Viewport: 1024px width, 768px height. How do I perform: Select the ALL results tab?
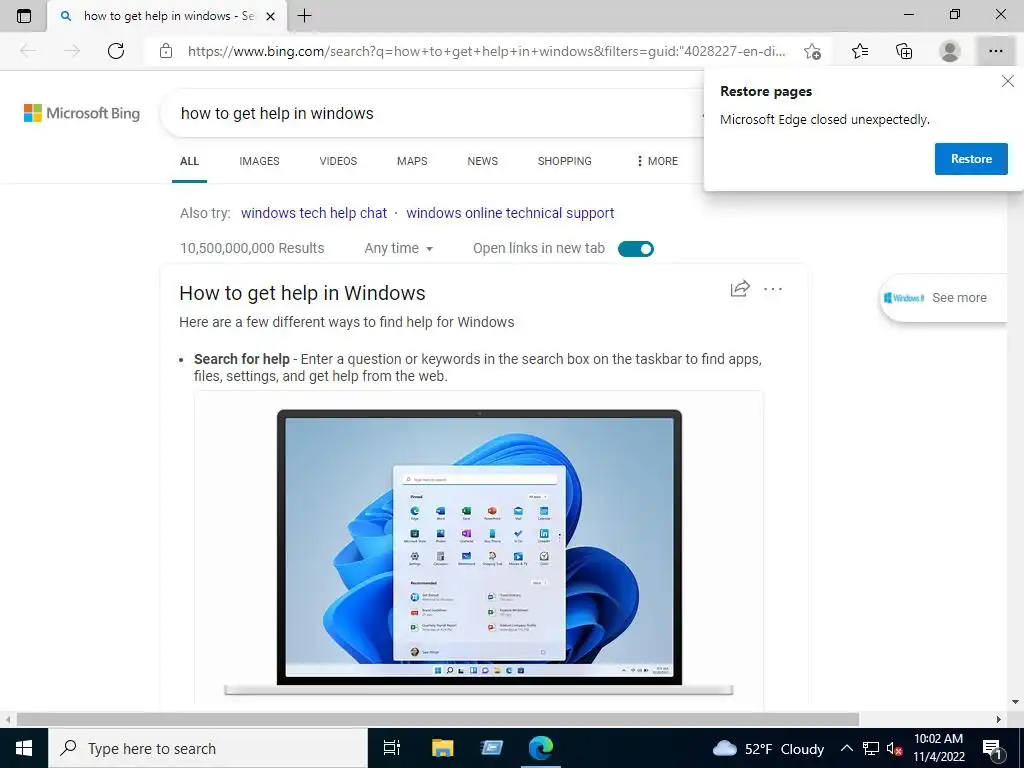pos(189,161)
